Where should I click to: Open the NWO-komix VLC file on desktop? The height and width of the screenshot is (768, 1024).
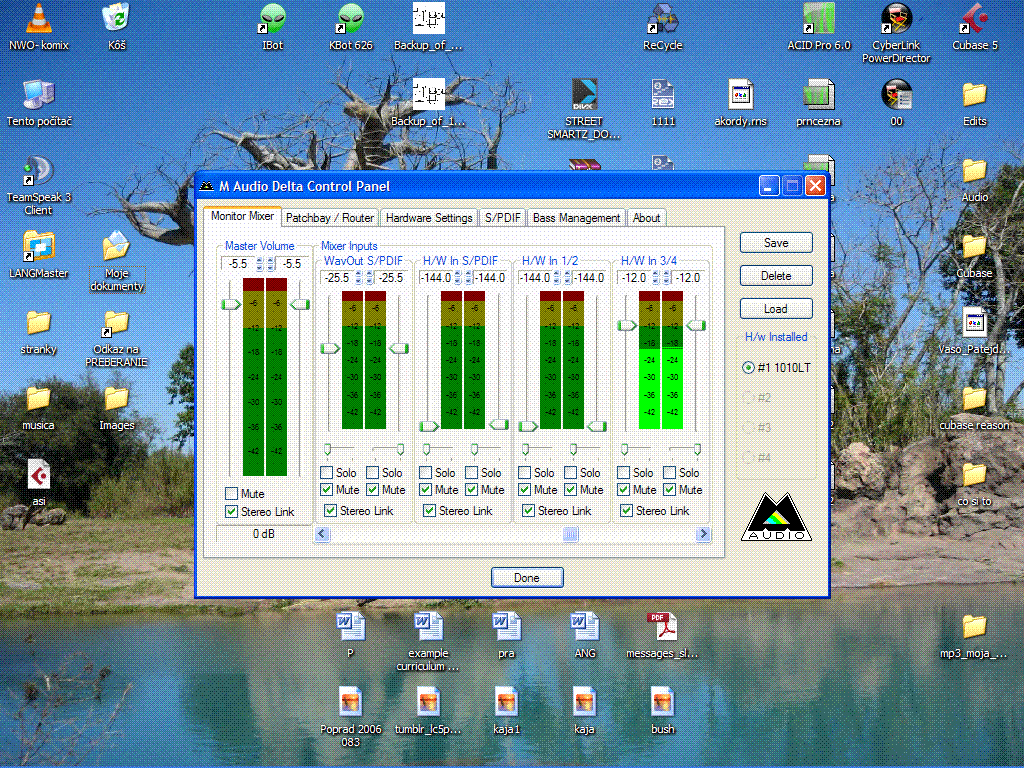pyautogui.click(x=39, y=26)
